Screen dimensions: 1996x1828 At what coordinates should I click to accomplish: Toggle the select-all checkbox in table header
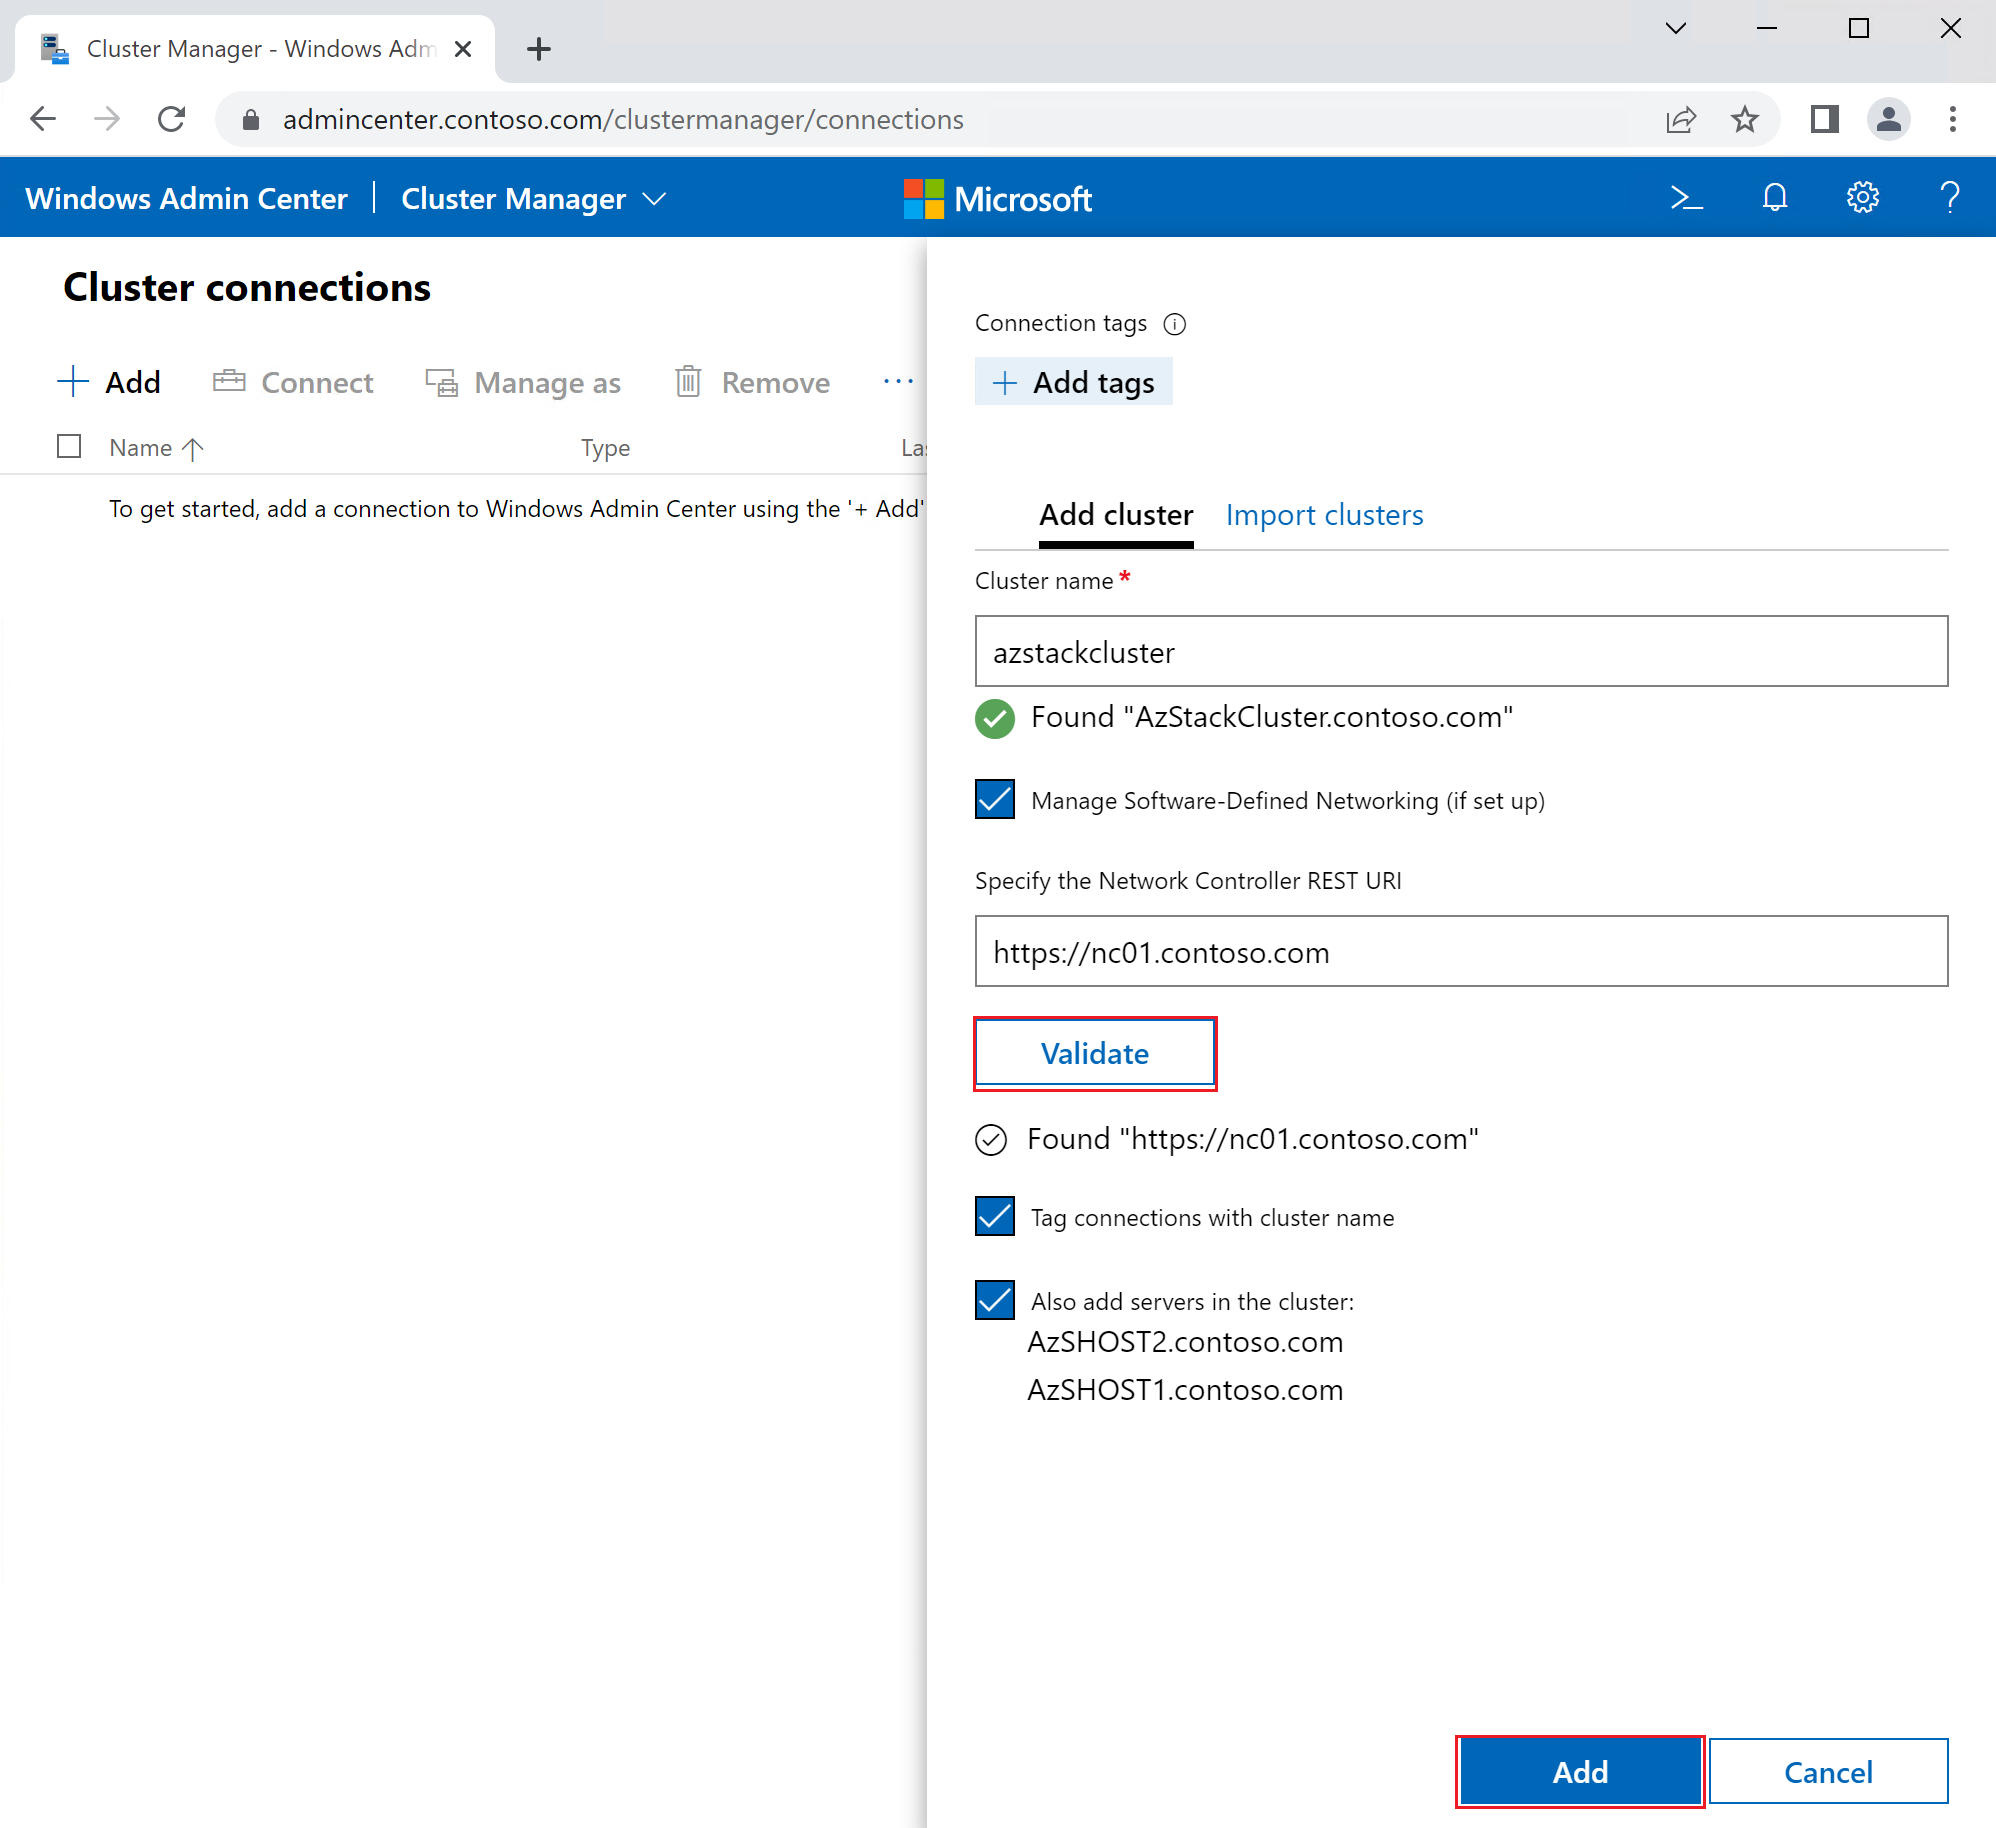tap(69, 446)
